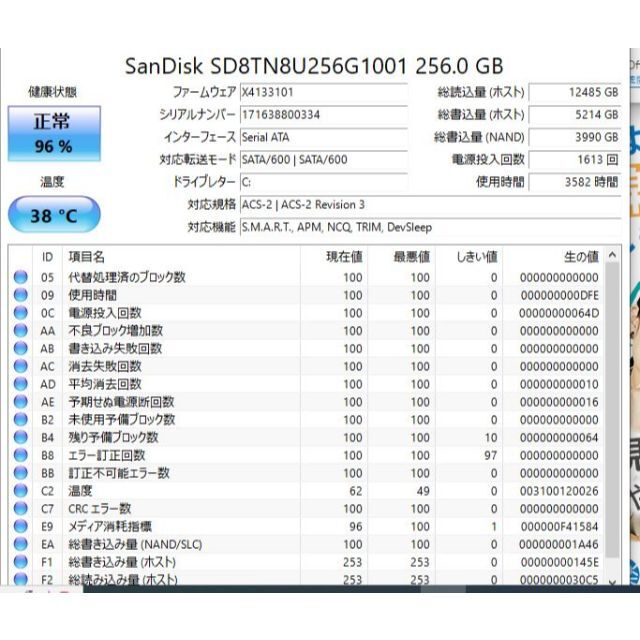
Task: Click the features field S.M.A.R.T., APM, NCQ
Action: point(431,227)
